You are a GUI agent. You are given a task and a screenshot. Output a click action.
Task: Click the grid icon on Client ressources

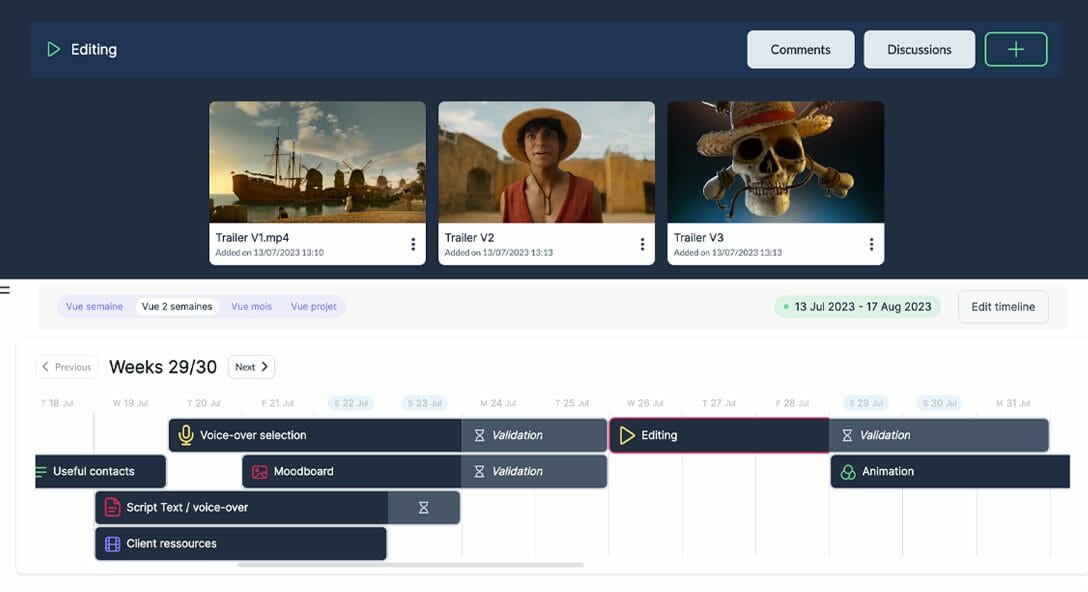pyautogui.click(x=111, y=543)
